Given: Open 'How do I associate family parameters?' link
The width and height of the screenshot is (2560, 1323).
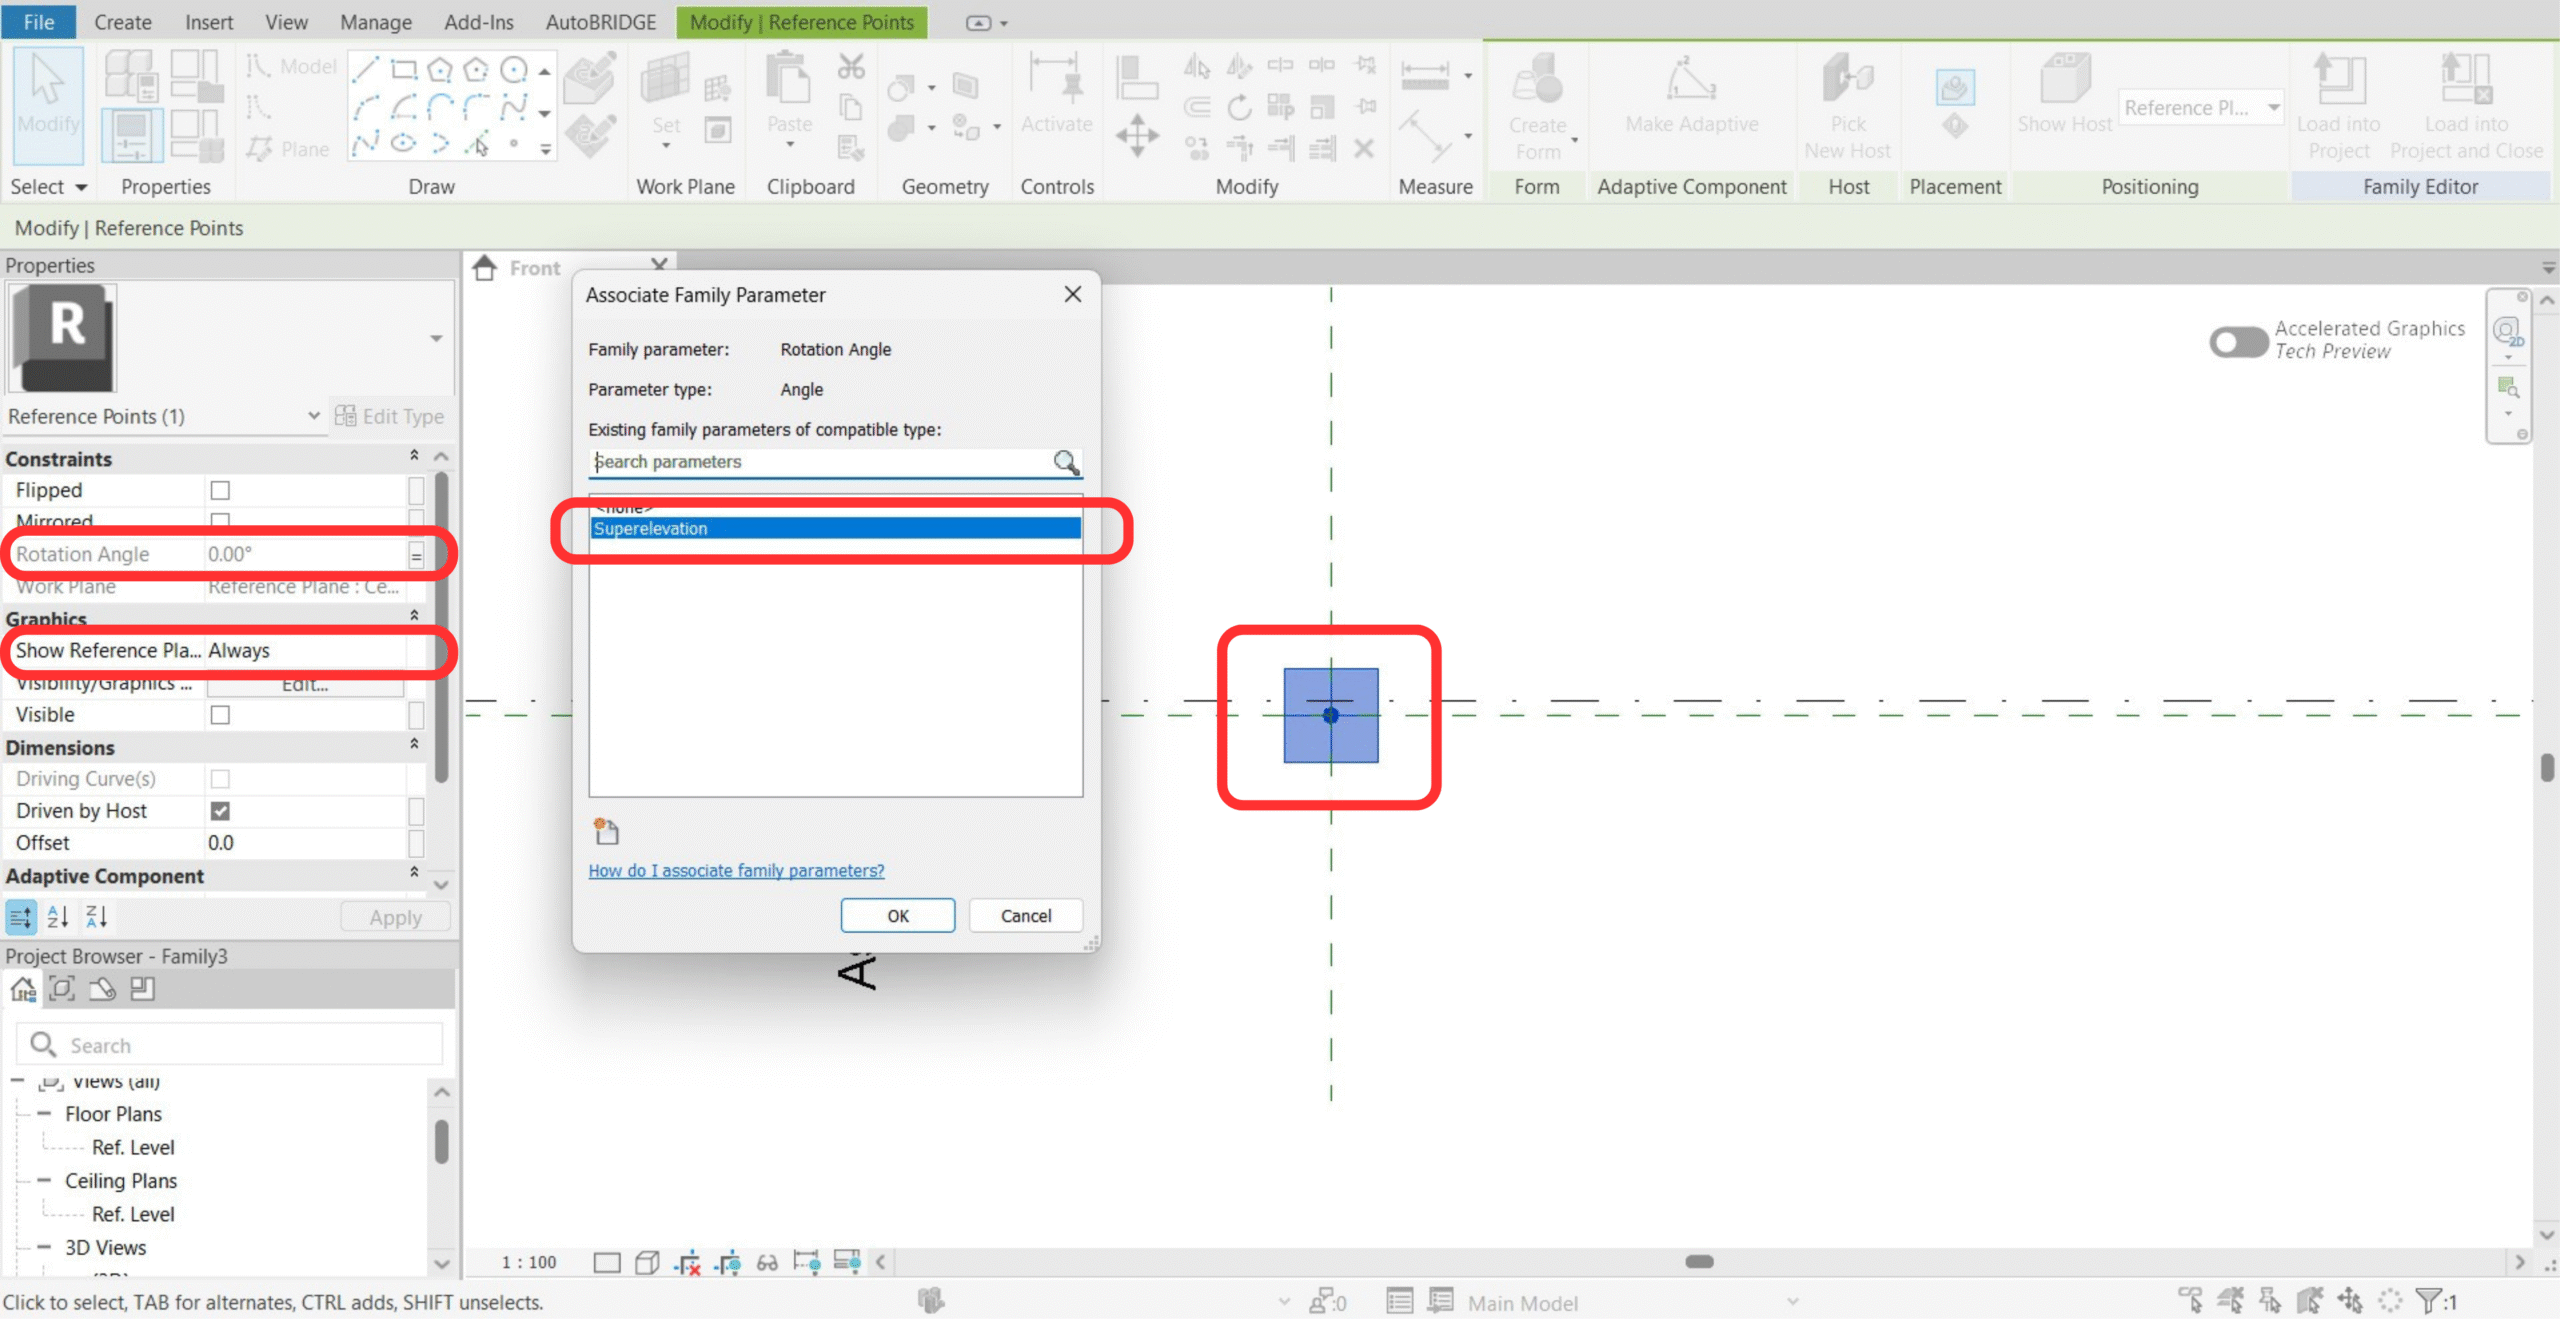Looking at the screenshot, I should [x=736, y=870].
